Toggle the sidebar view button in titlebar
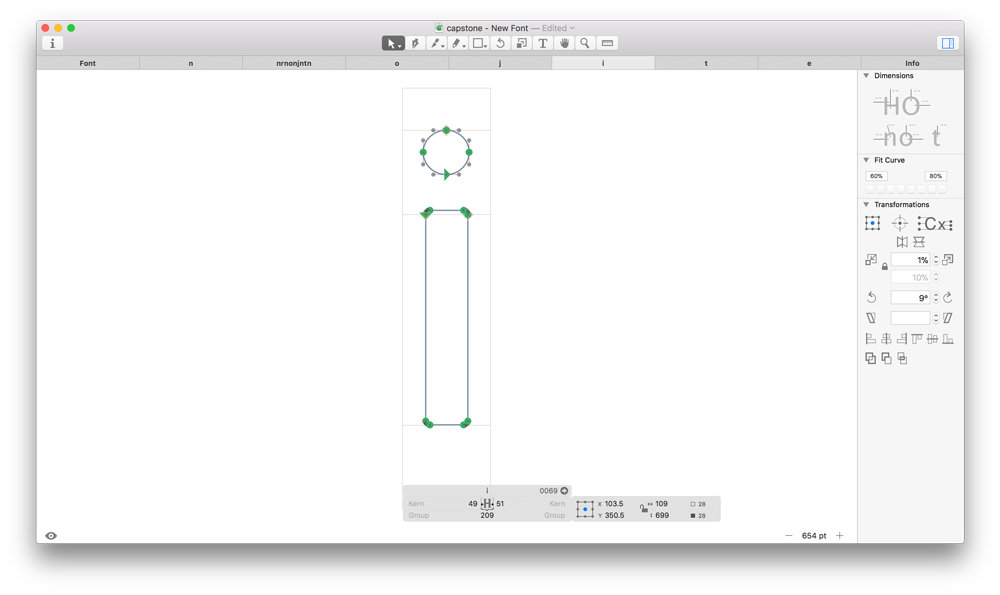 coord(946,42)
